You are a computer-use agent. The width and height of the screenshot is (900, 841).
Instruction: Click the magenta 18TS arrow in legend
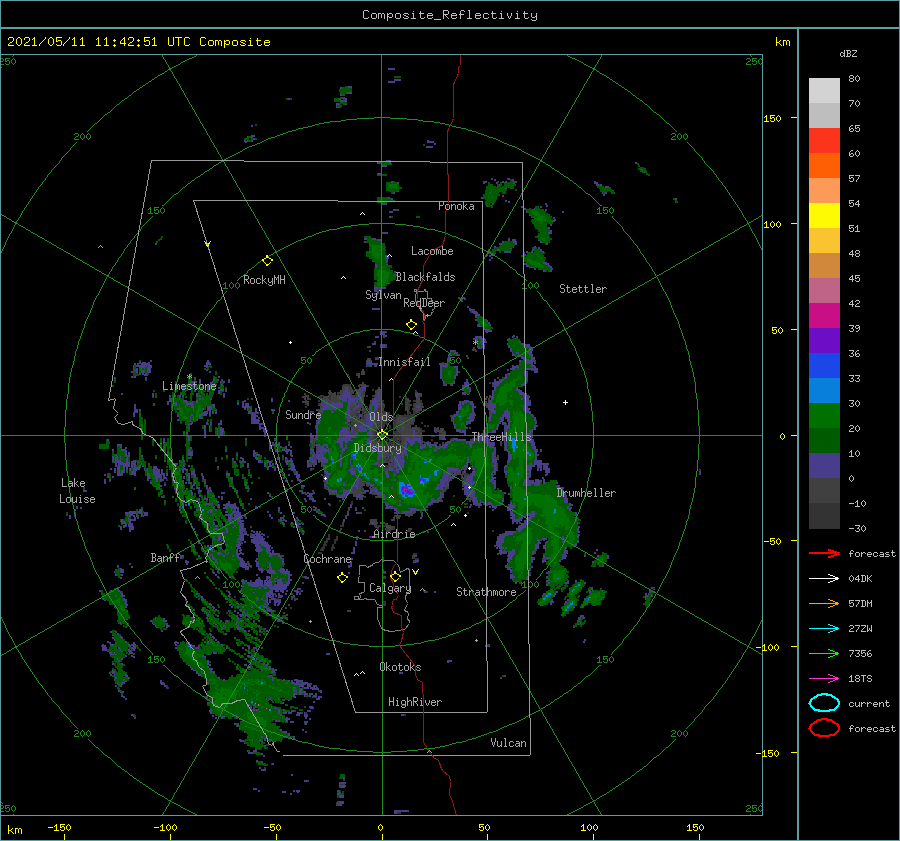tap(824, 679)
